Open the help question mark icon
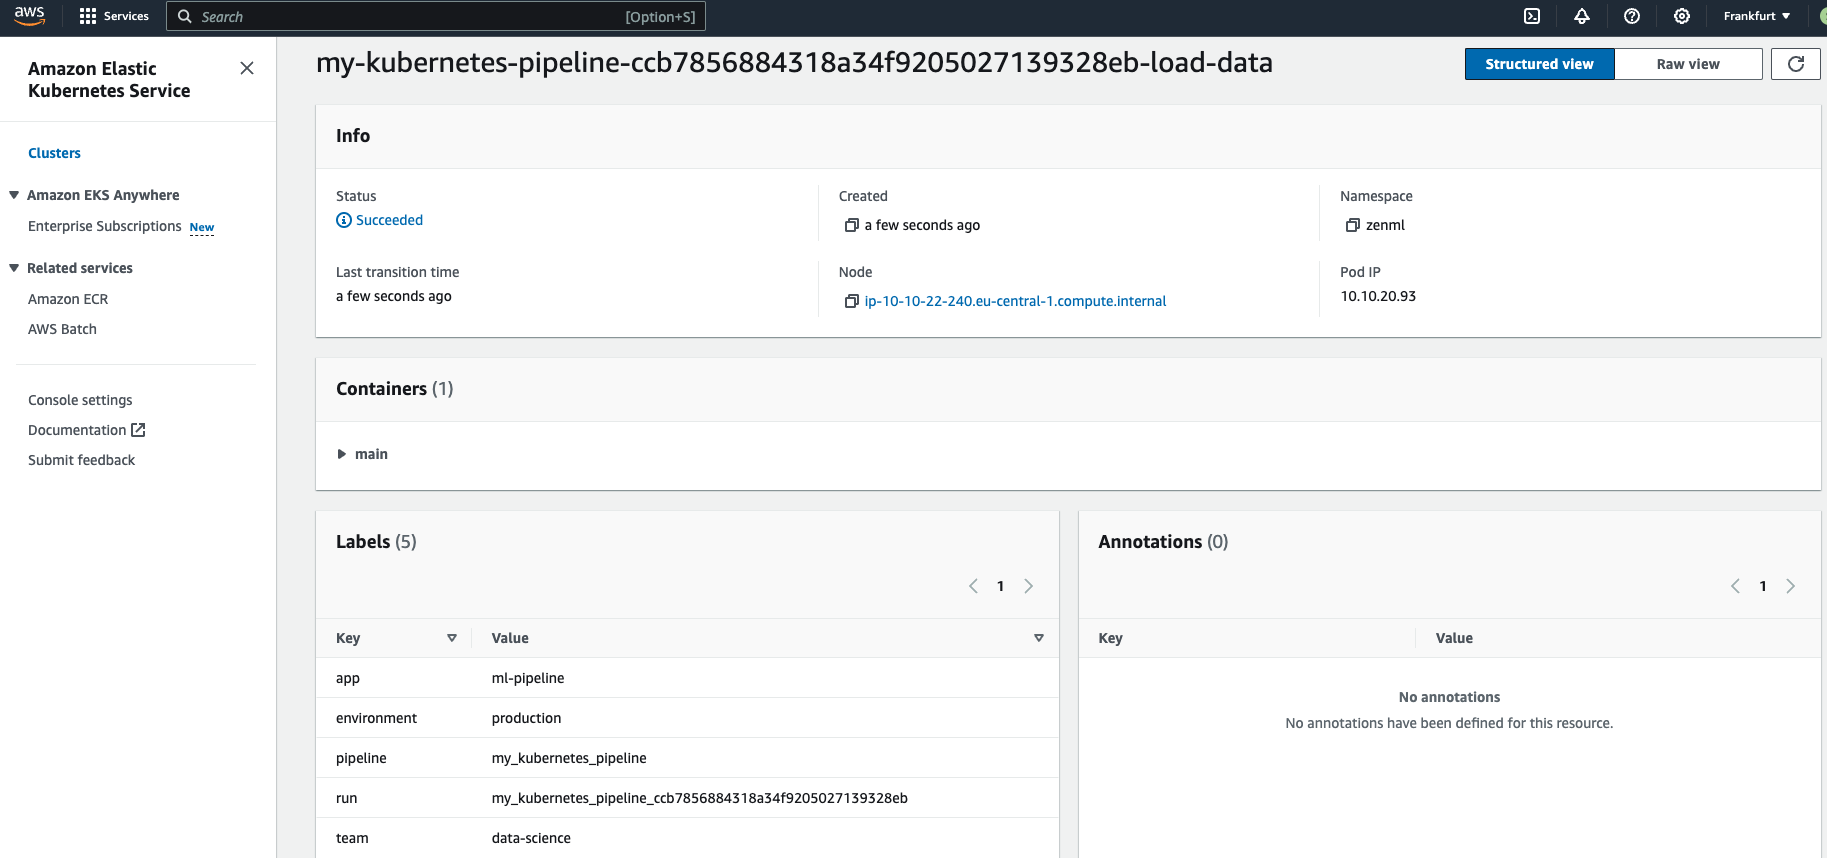The width and height of the screenshot is (1827, 858). (x=1632, y=16)
